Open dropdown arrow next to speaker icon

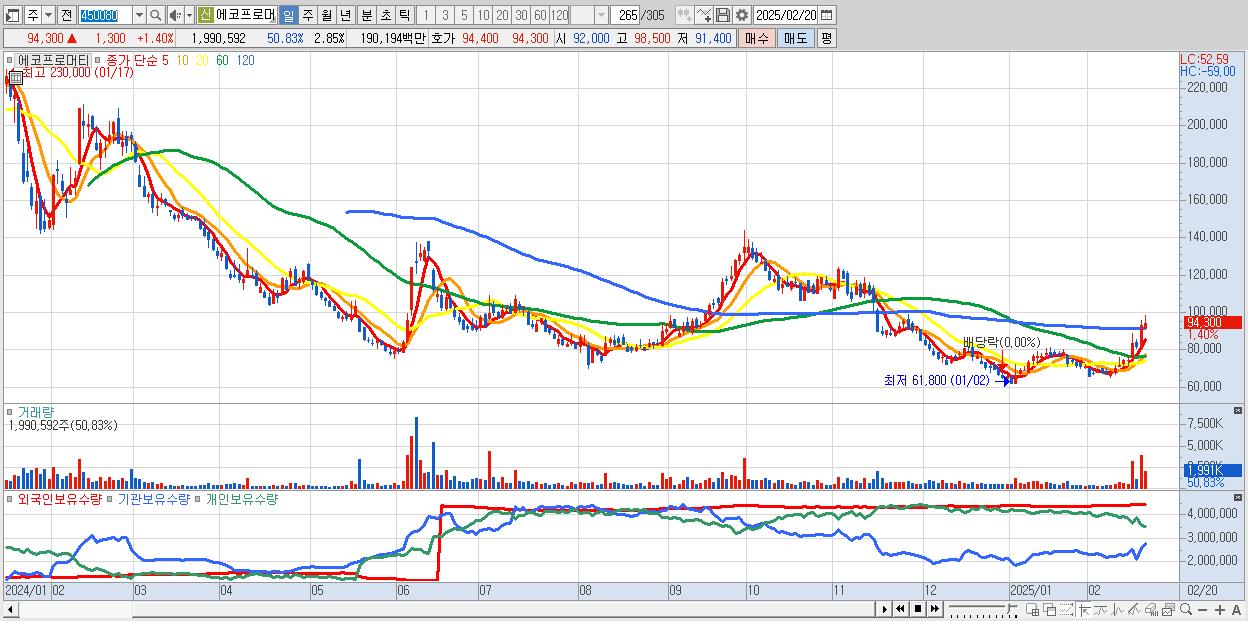coord(188,15)
